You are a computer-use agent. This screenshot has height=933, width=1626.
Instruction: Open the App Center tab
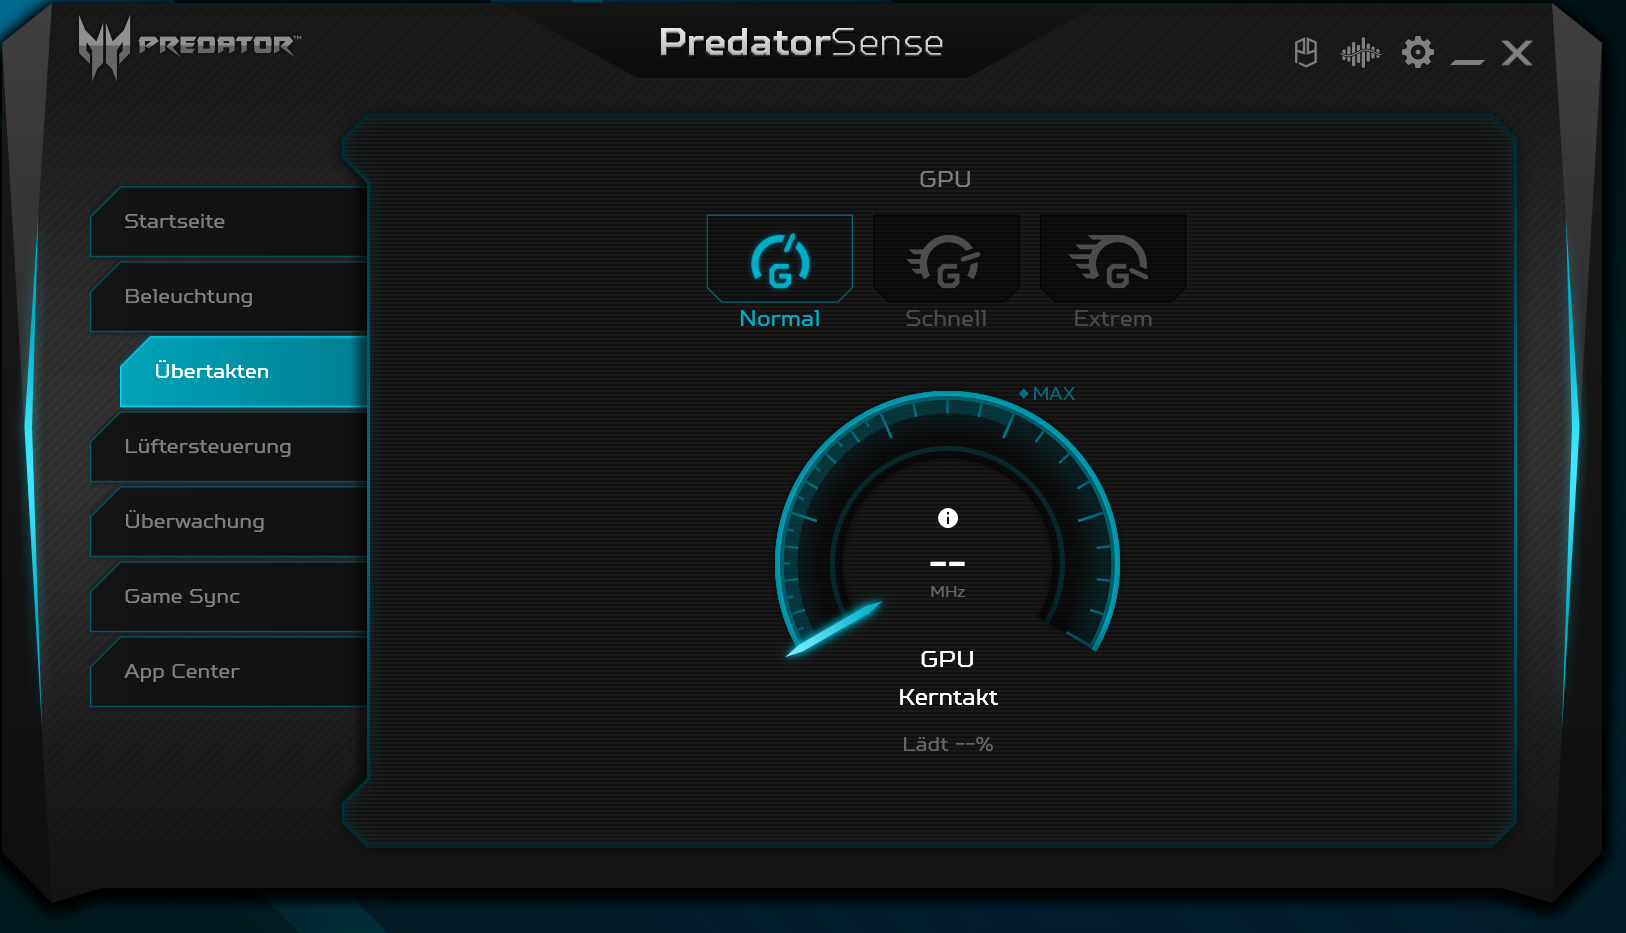[229, 671]
